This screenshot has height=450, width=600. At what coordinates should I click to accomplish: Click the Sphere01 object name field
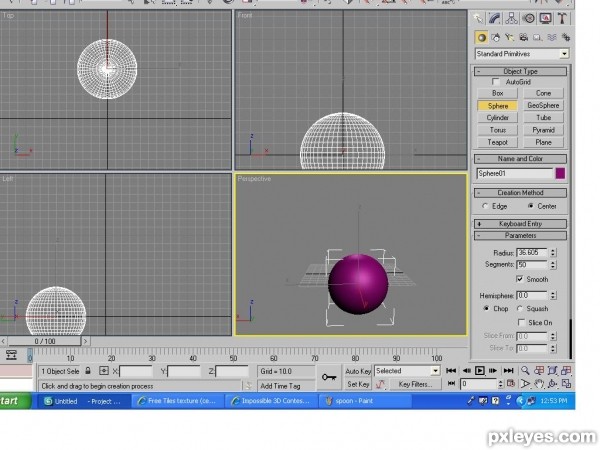tap(515, 174)
